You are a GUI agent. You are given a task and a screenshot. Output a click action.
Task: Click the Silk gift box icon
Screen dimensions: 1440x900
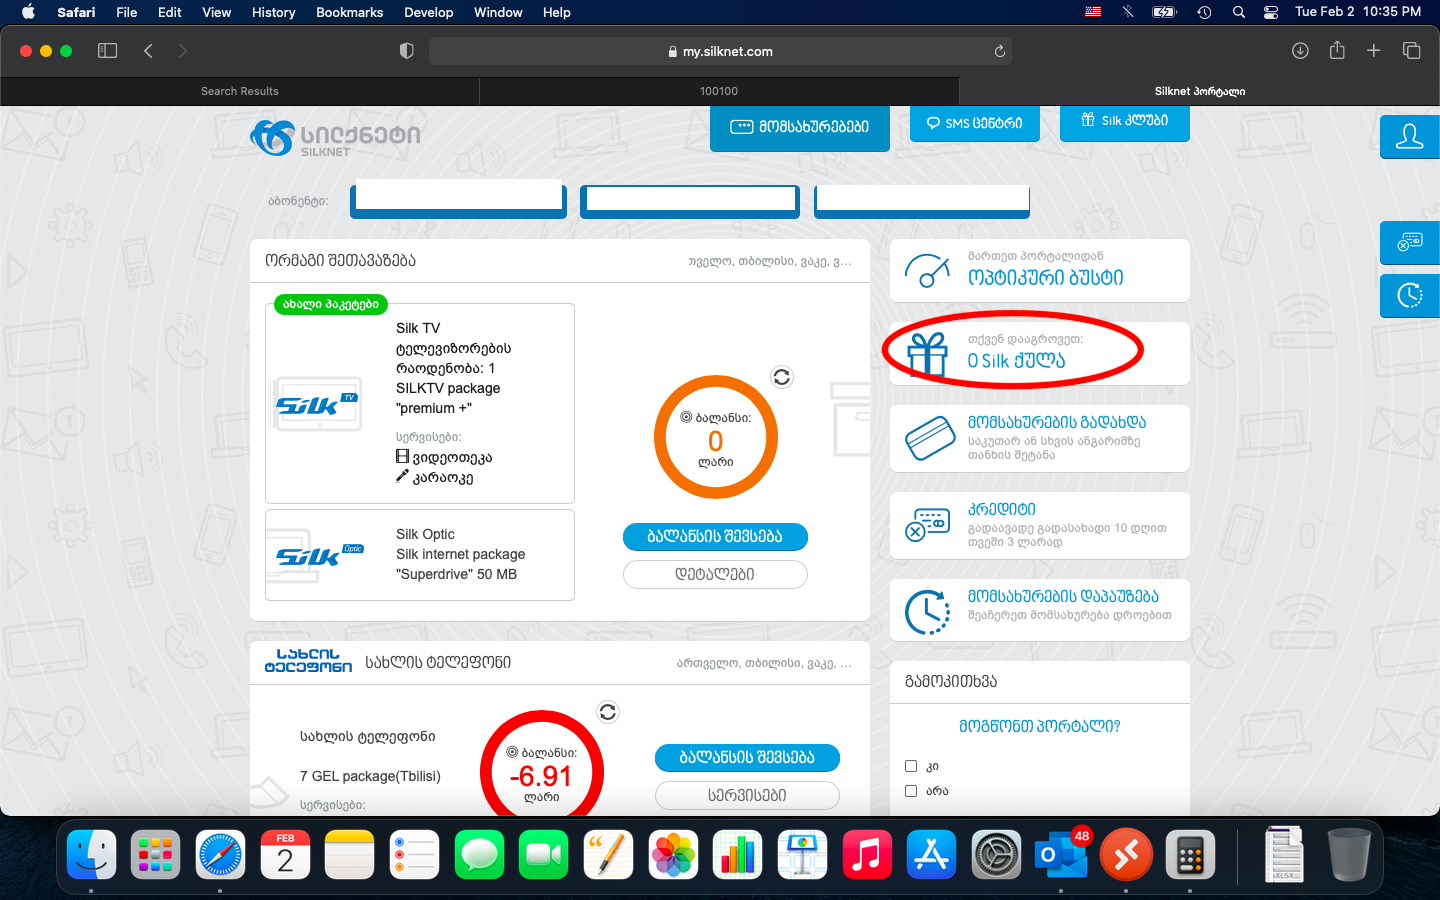927,353
